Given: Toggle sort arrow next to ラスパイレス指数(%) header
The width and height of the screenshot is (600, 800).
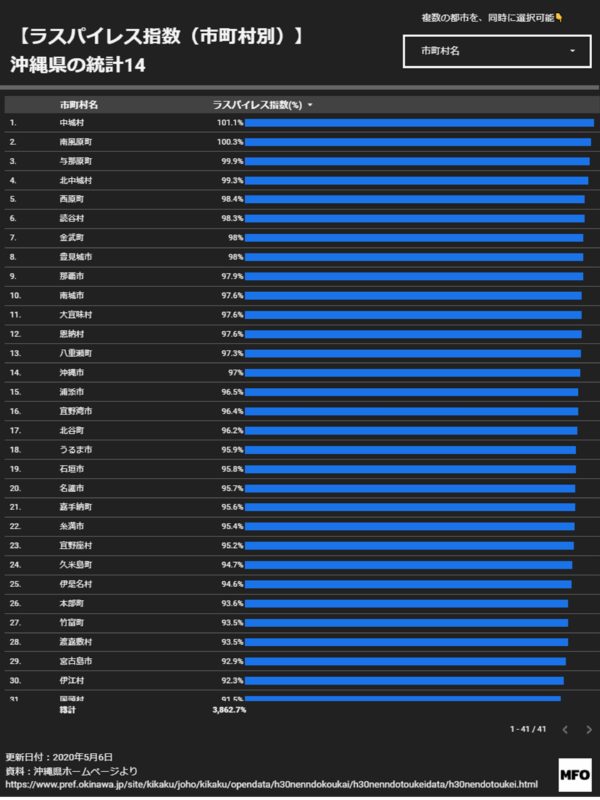Looking at the screenshot, I should click(310, 105).
